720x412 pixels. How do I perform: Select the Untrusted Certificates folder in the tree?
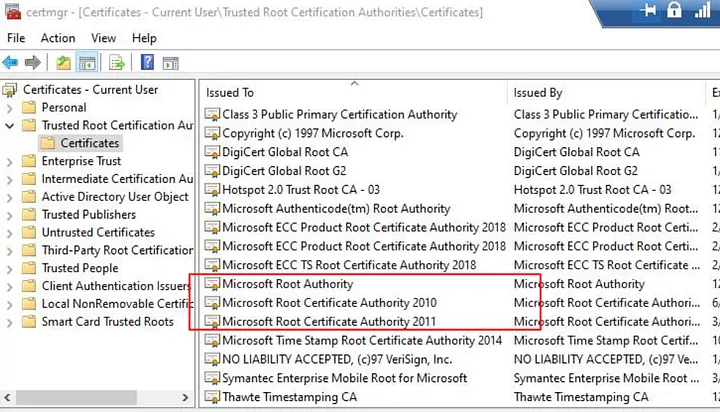[x=97, y=232]
